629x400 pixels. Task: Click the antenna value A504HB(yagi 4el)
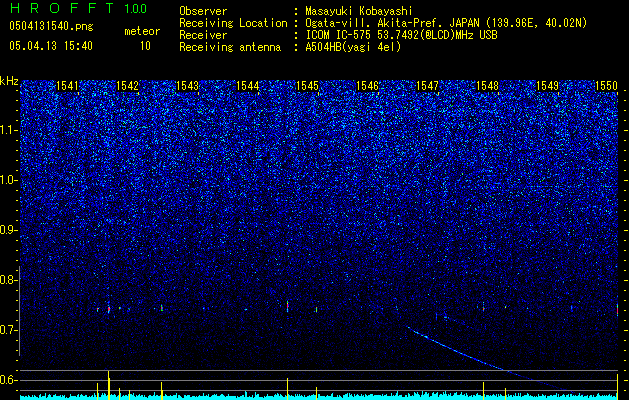(353, 47)
